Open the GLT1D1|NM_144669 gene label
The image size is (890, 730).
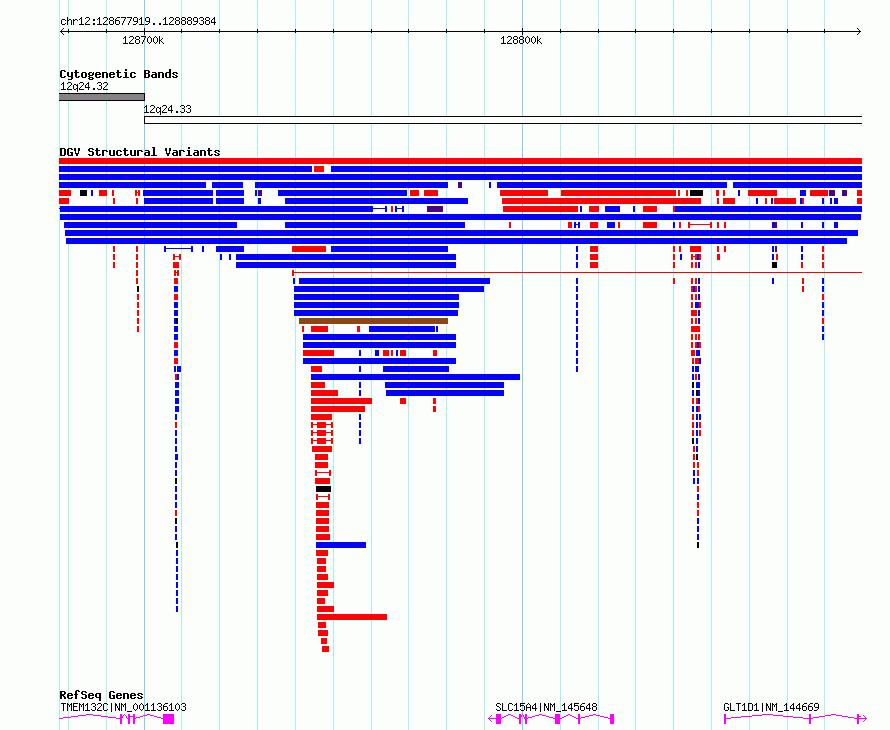coord(771,707)
